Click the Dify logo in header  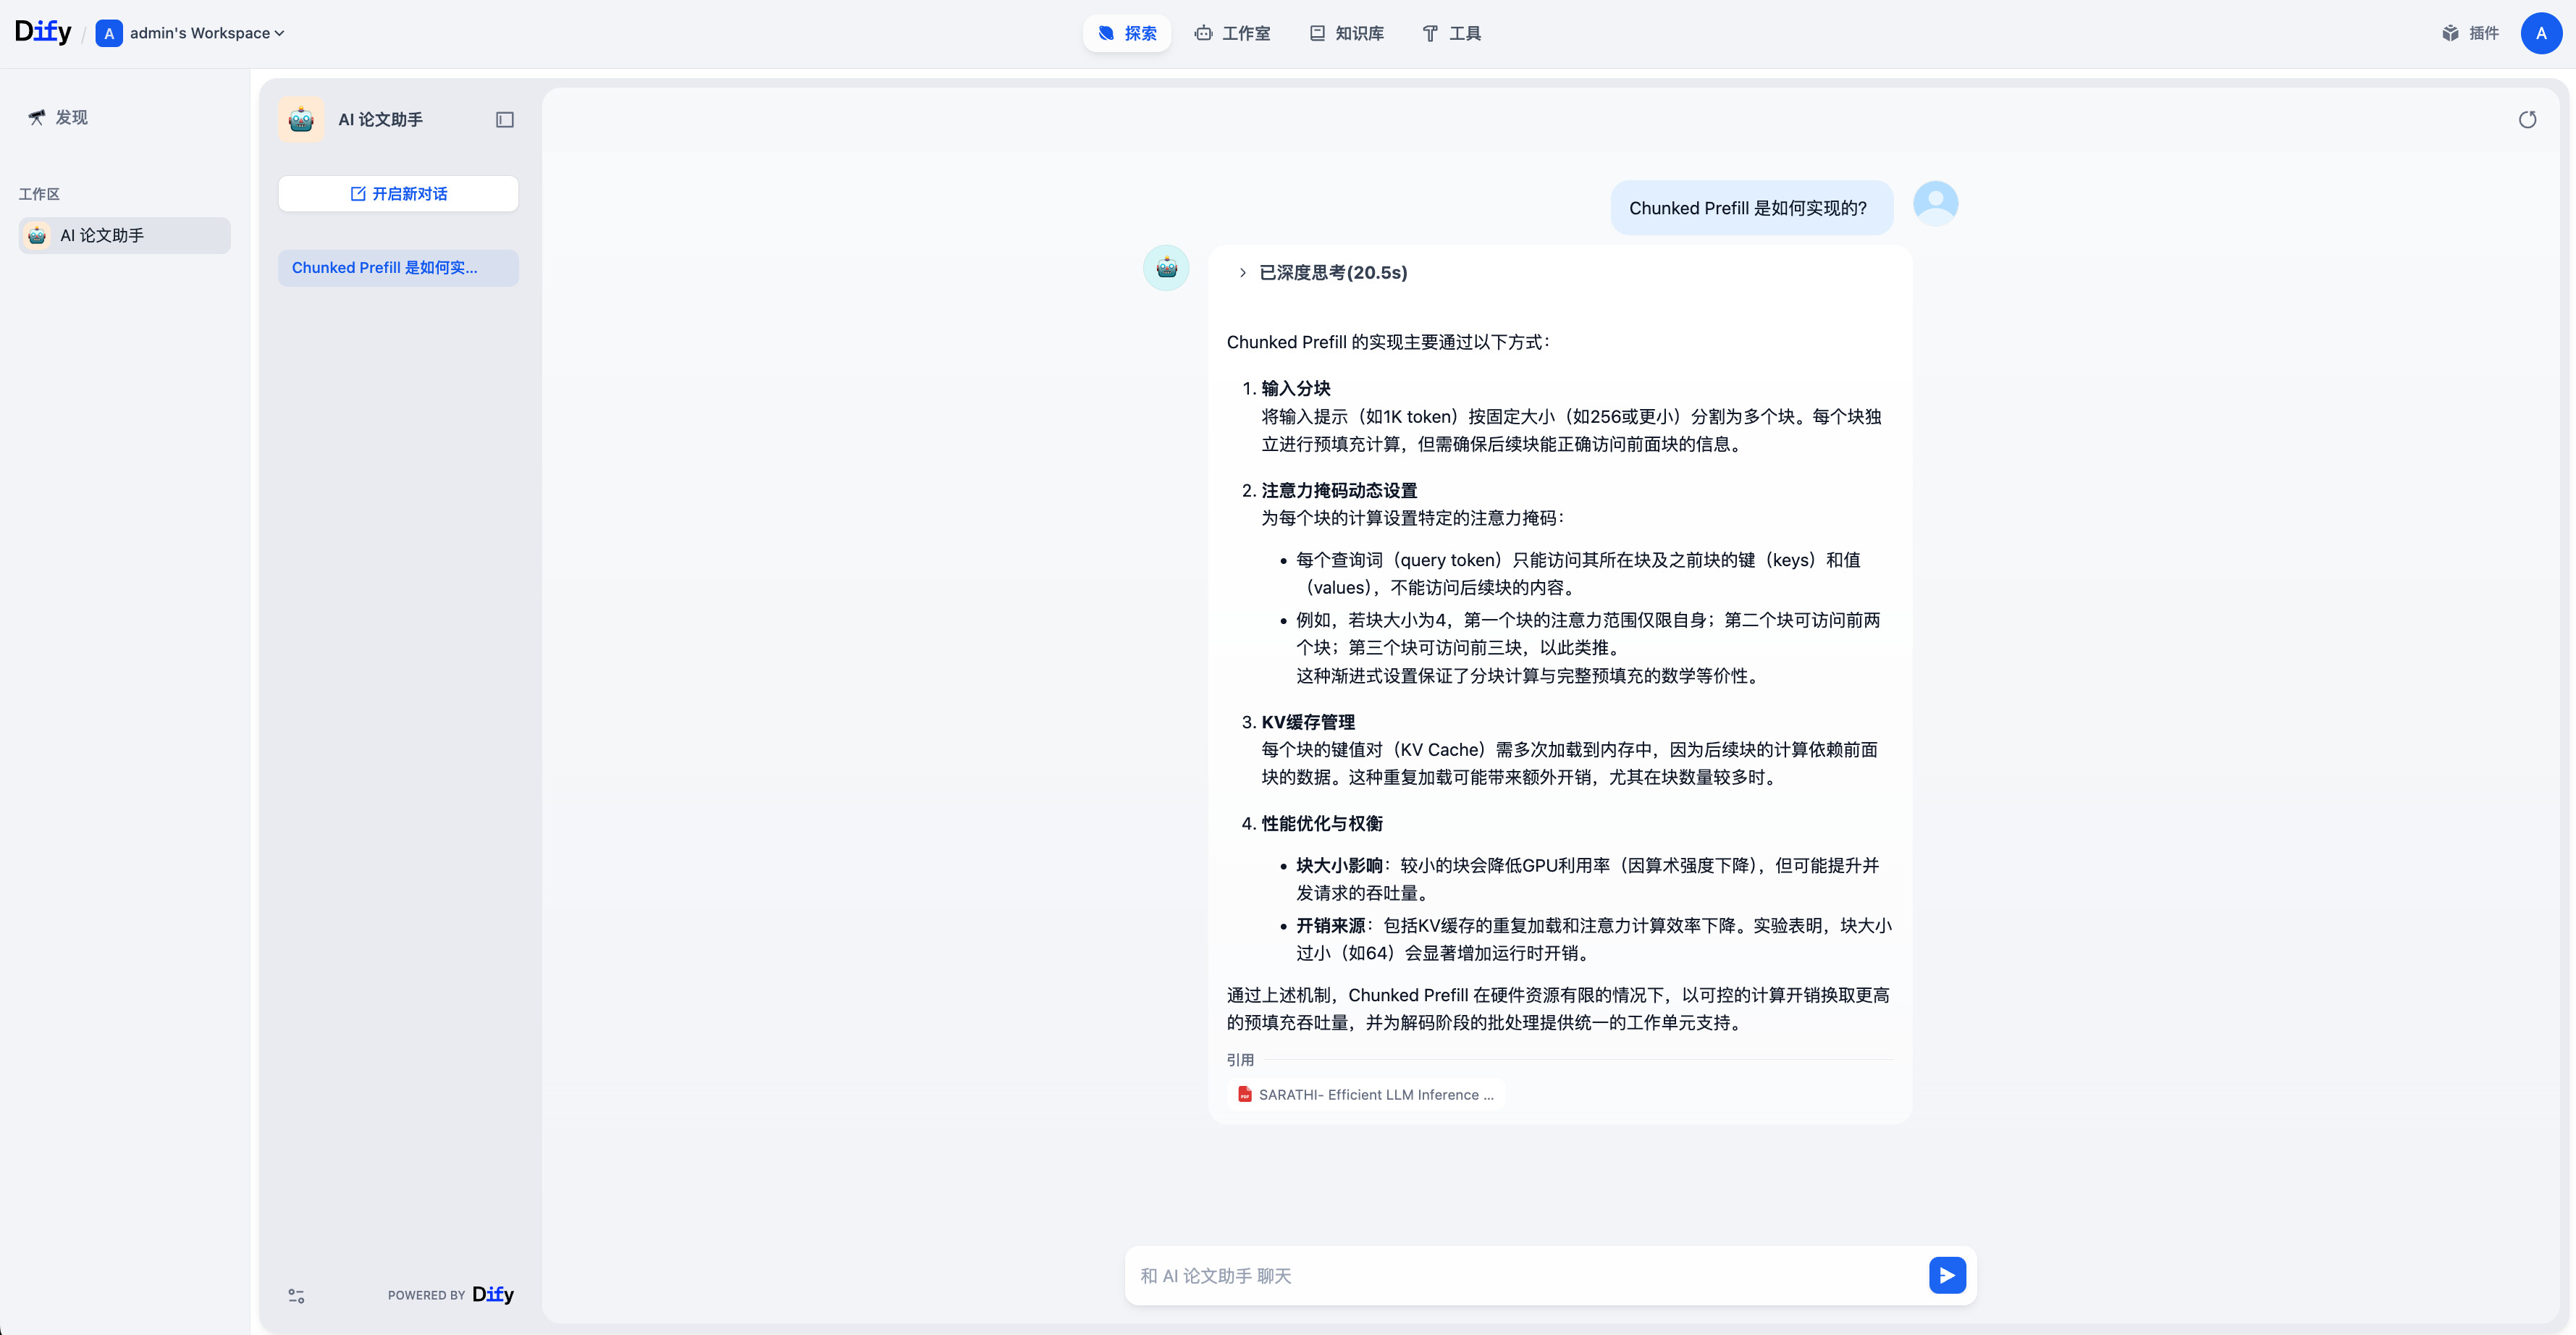(43, 32)
